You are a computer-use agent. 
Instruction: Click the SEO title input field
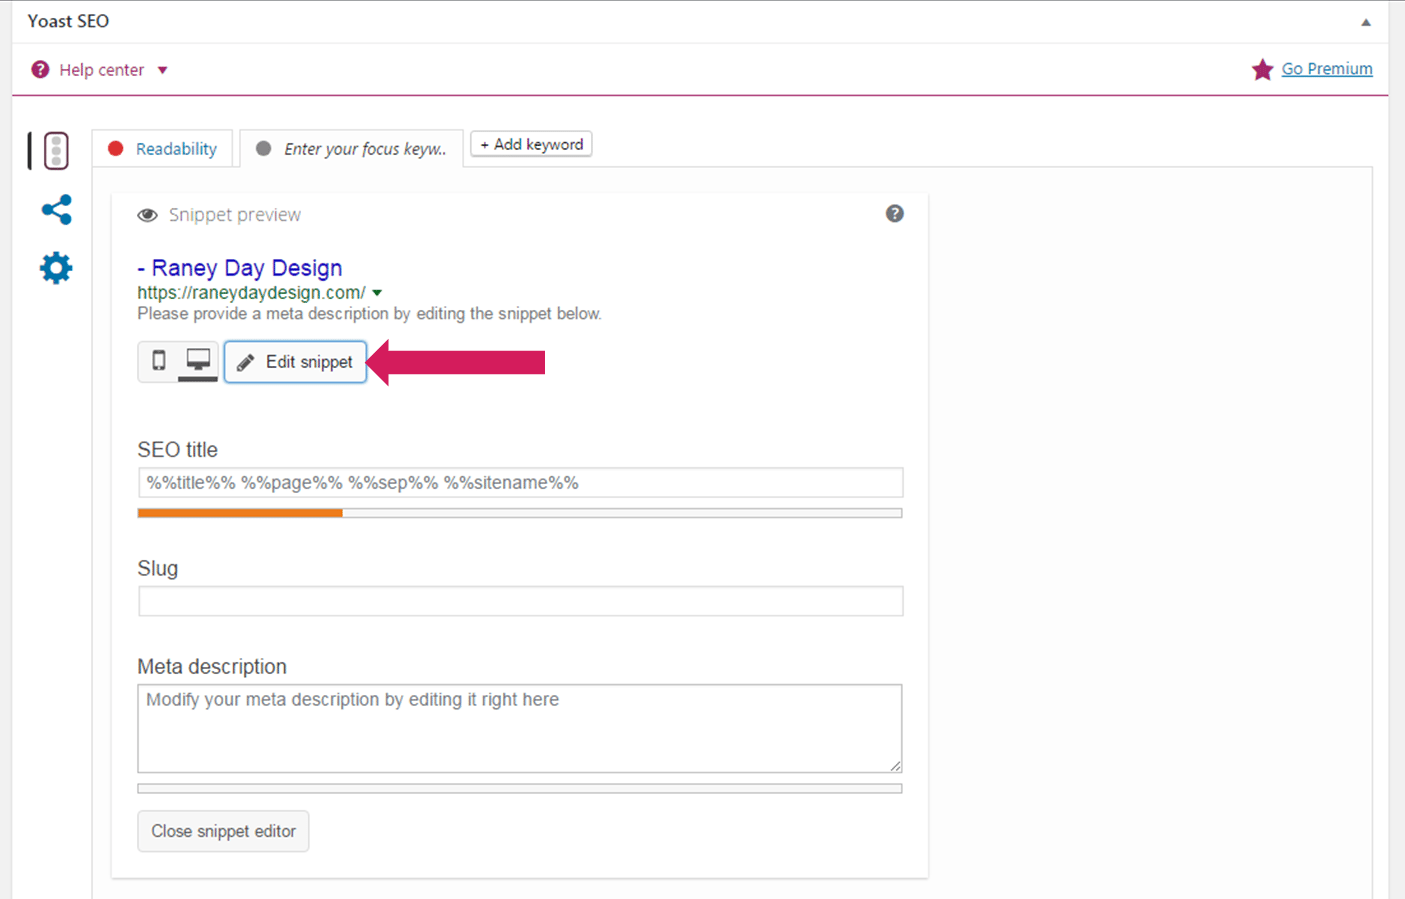[x=520, y=483]
